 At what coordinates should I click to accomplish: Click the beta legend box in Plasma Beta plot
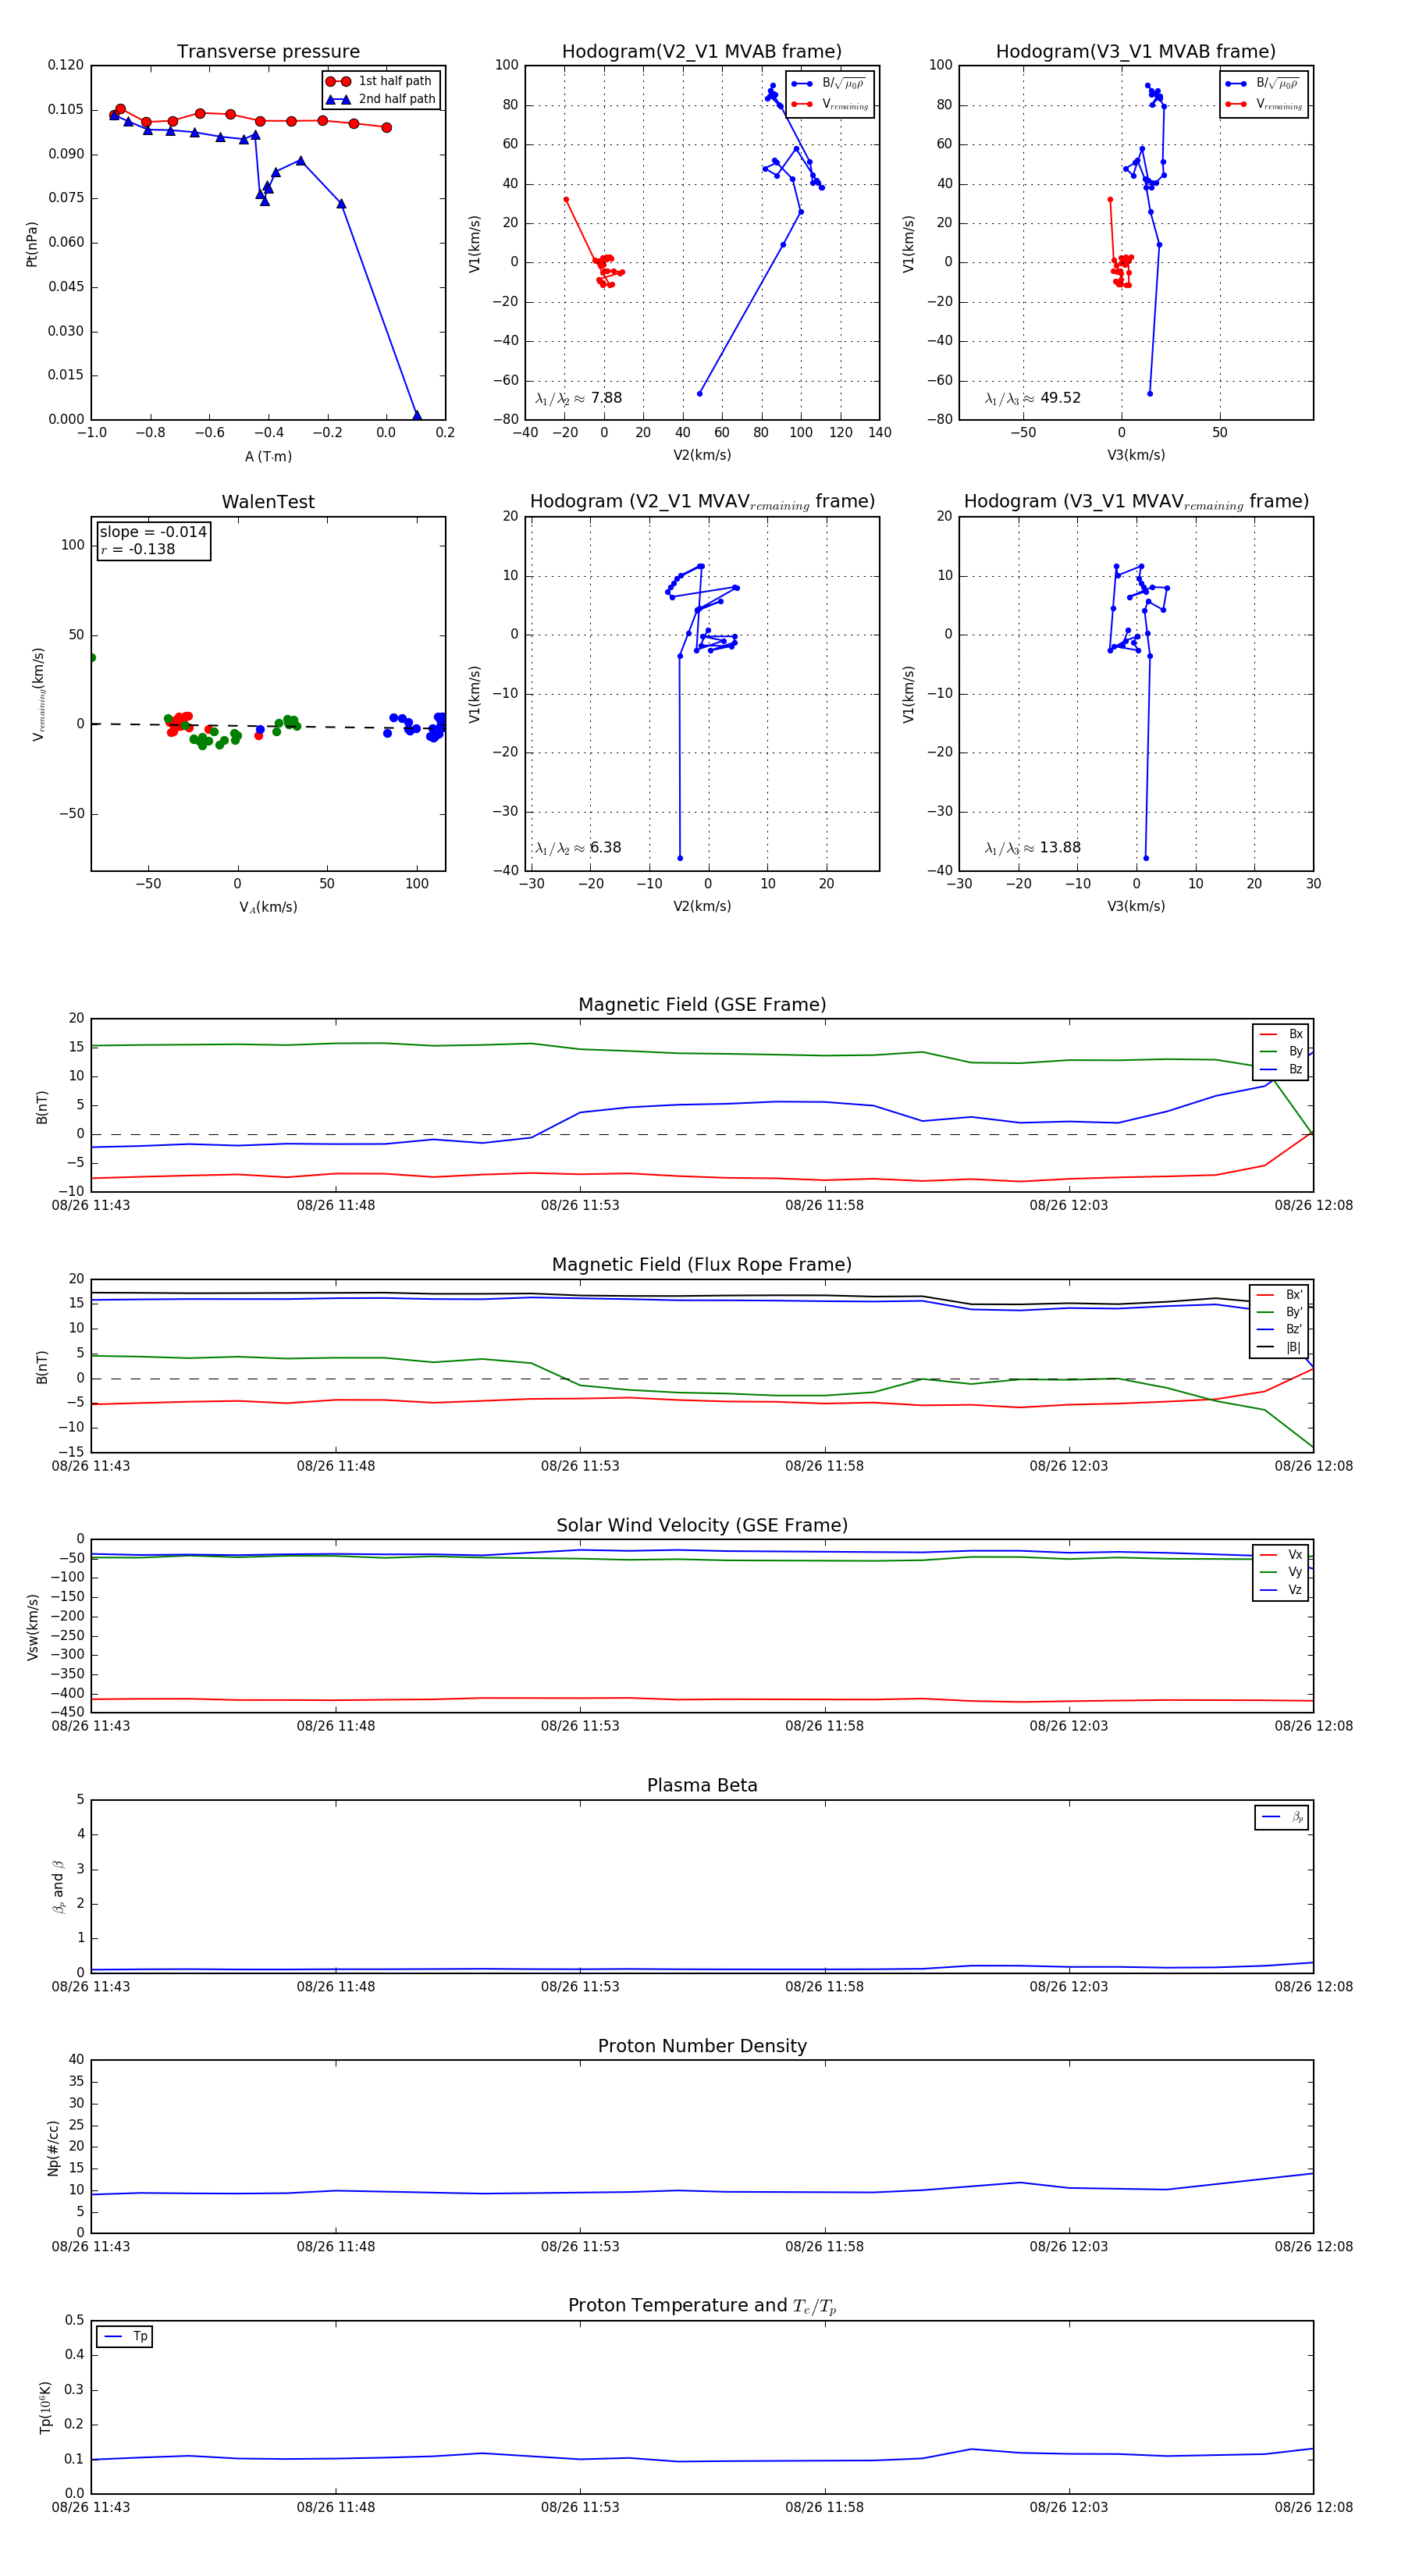point(1282,1817)
